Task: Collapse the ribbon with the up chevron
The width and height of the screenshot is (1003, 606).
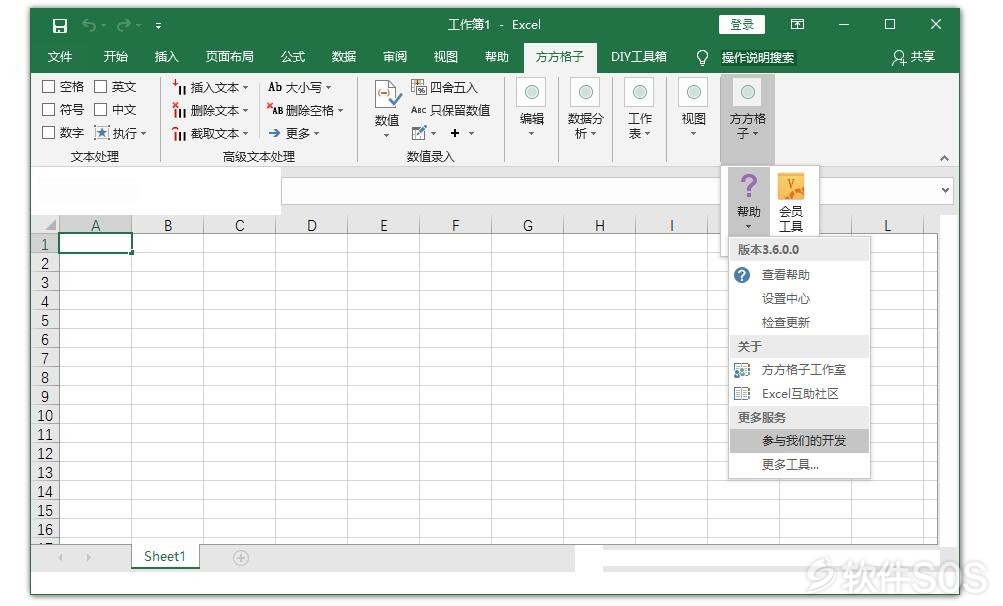Action: point(944,158)
